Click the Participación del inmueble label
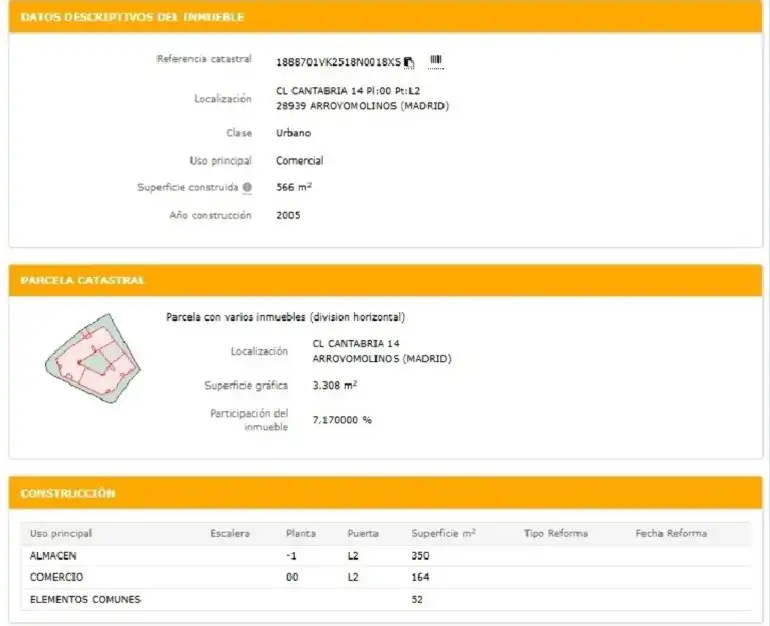This screenshot has width=770, height=626. coord(249,420)
